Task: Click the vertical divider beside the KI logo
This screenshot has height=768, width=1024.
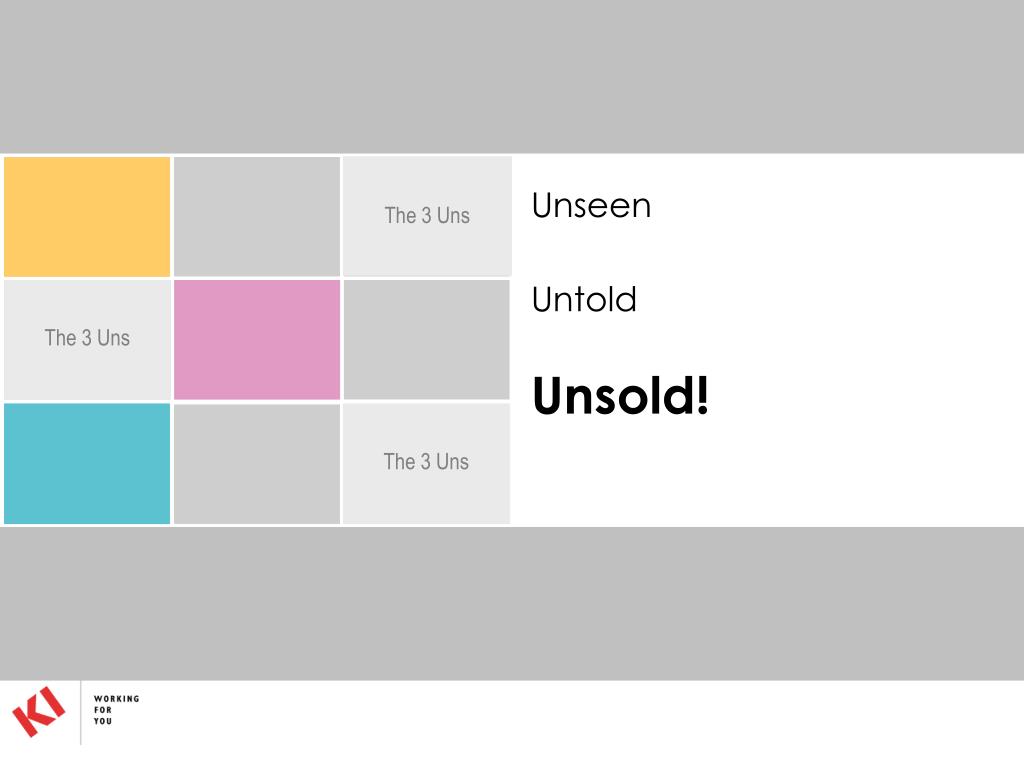Action: [80, 713]
